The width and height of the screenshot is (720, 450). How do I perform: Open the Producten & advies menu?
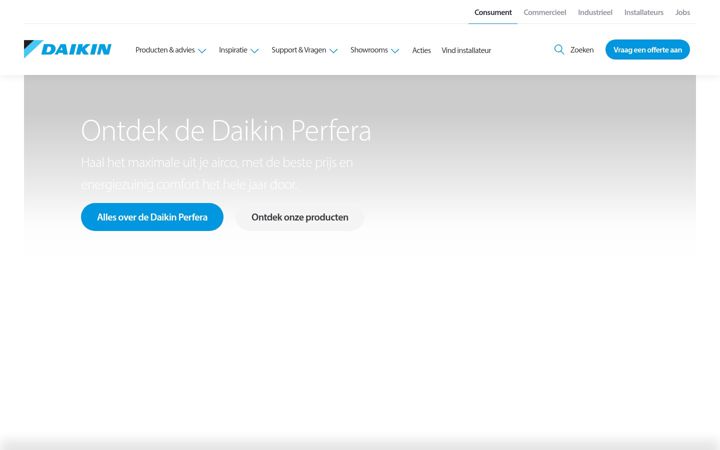165,50
